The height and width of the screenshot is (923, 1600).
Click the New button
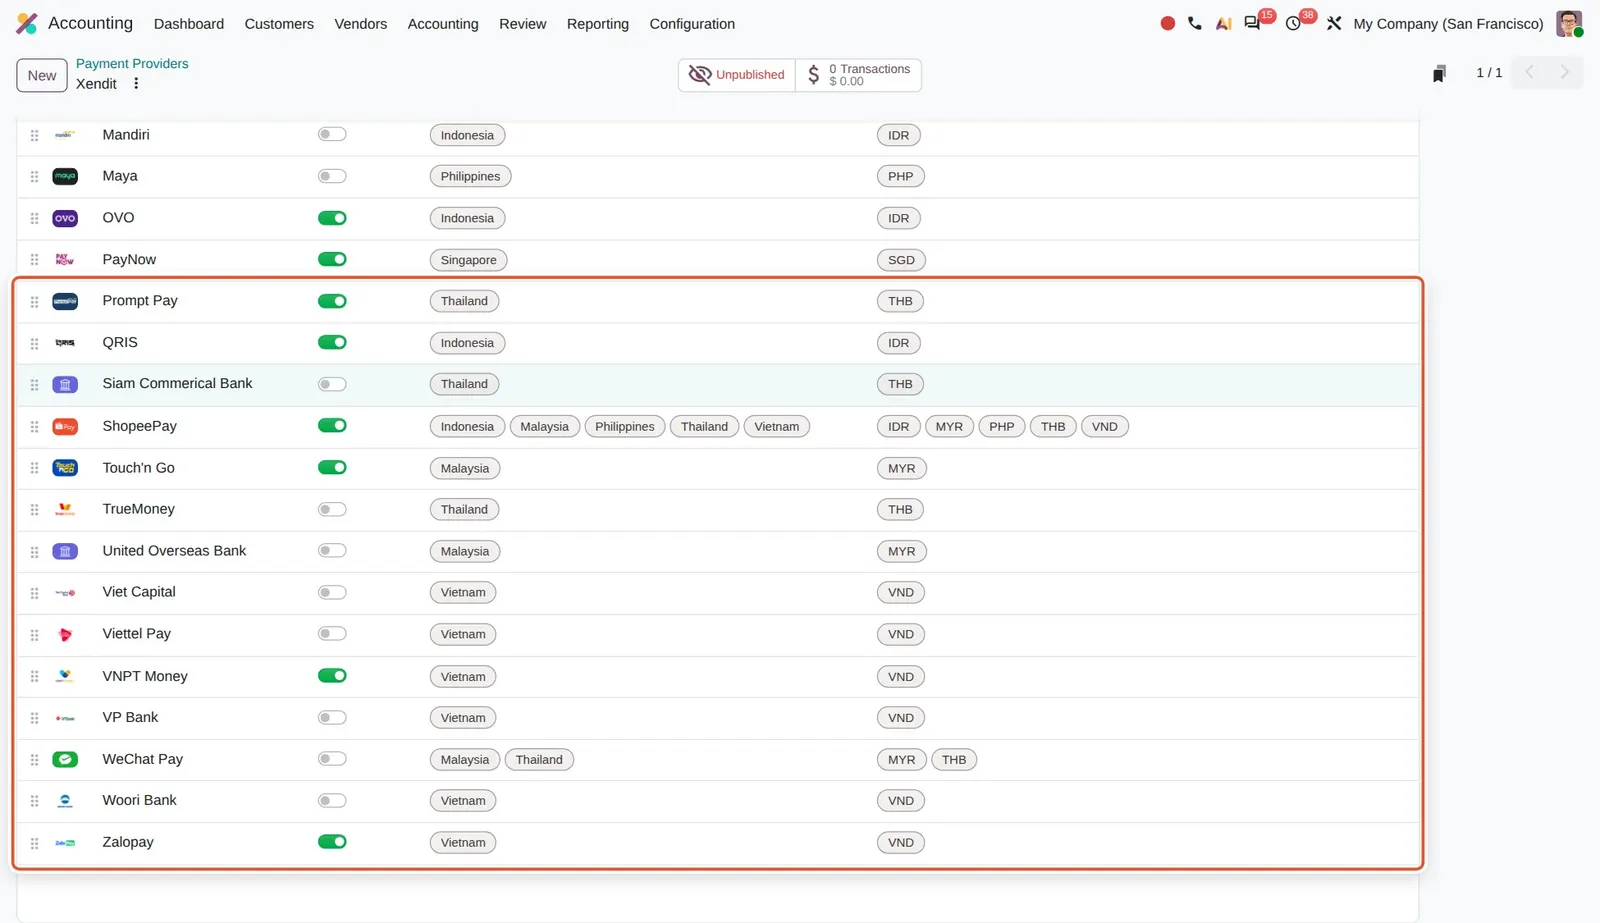tap(42, 75)
